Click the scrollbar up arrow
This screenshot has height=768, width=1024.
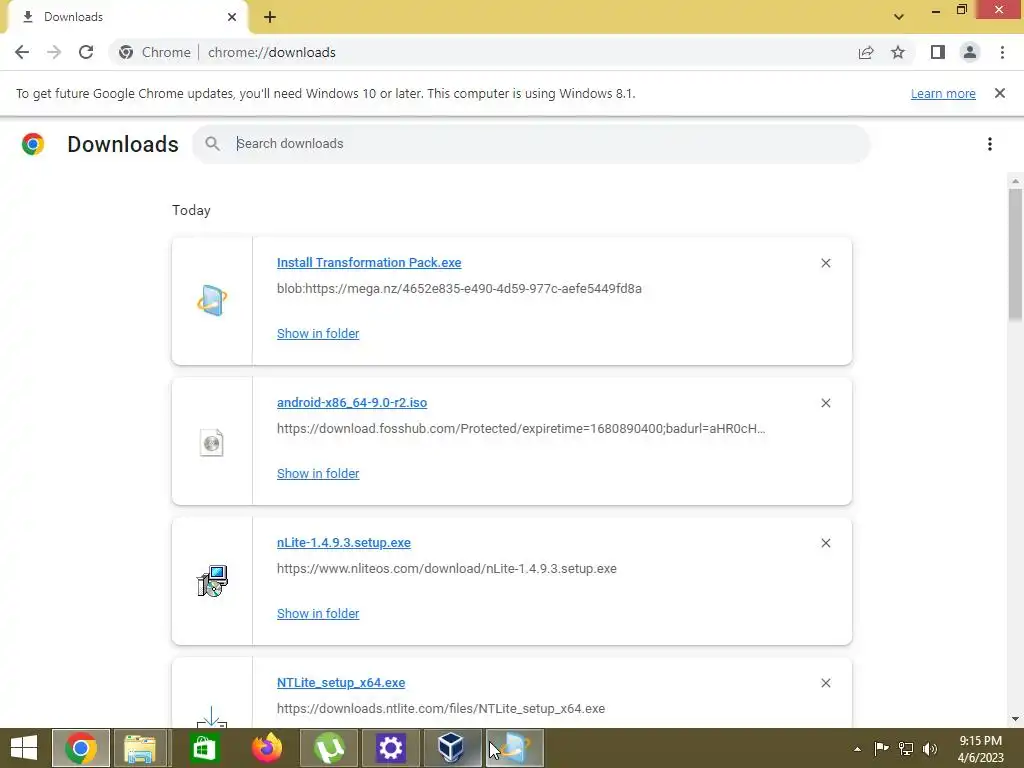1015,181
